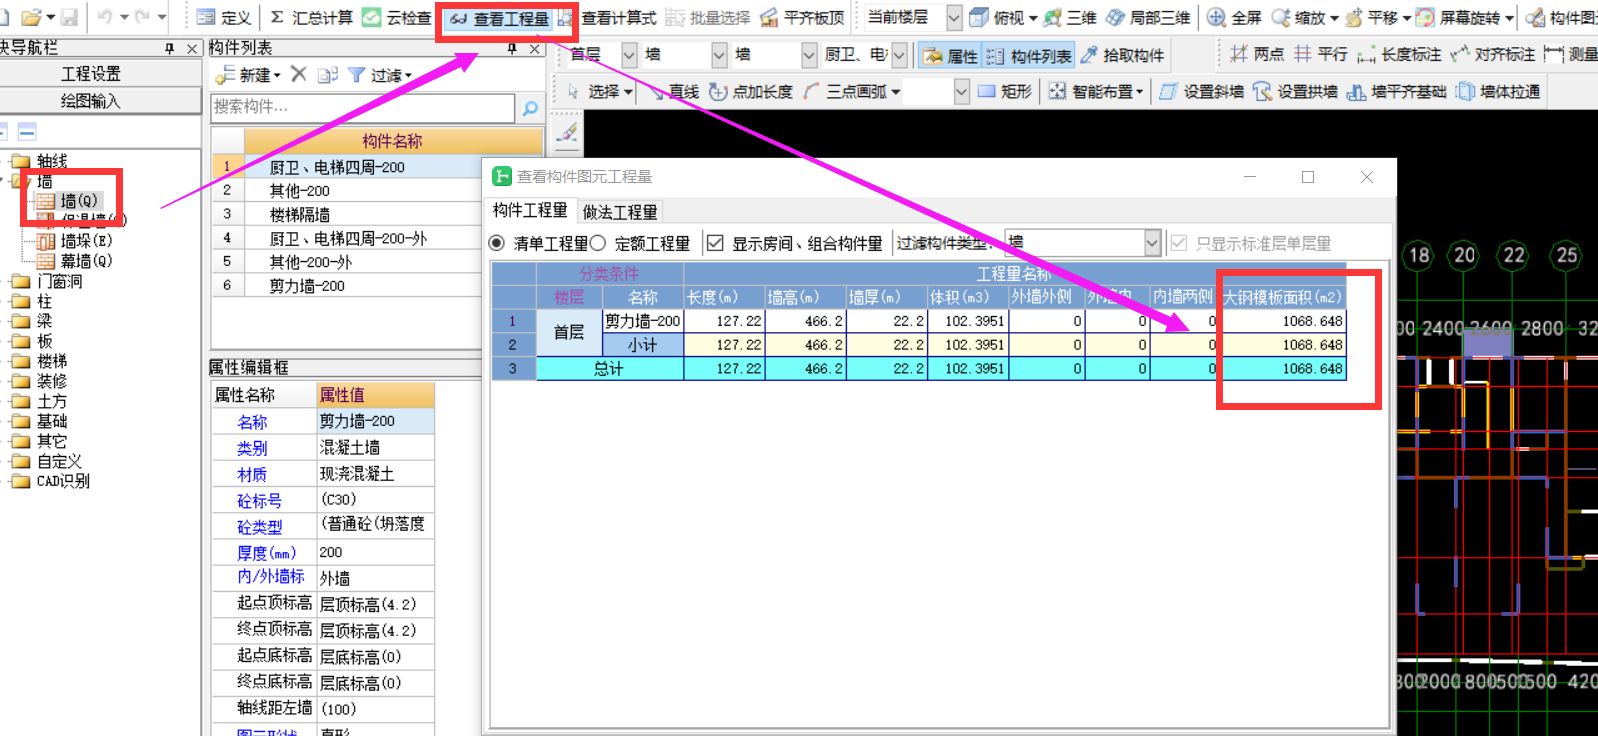Toggle 只显示标准层单层量 checkbox
Image resolution: width=1598 pixels, height=736 pixels.
tap(1179, 243)
